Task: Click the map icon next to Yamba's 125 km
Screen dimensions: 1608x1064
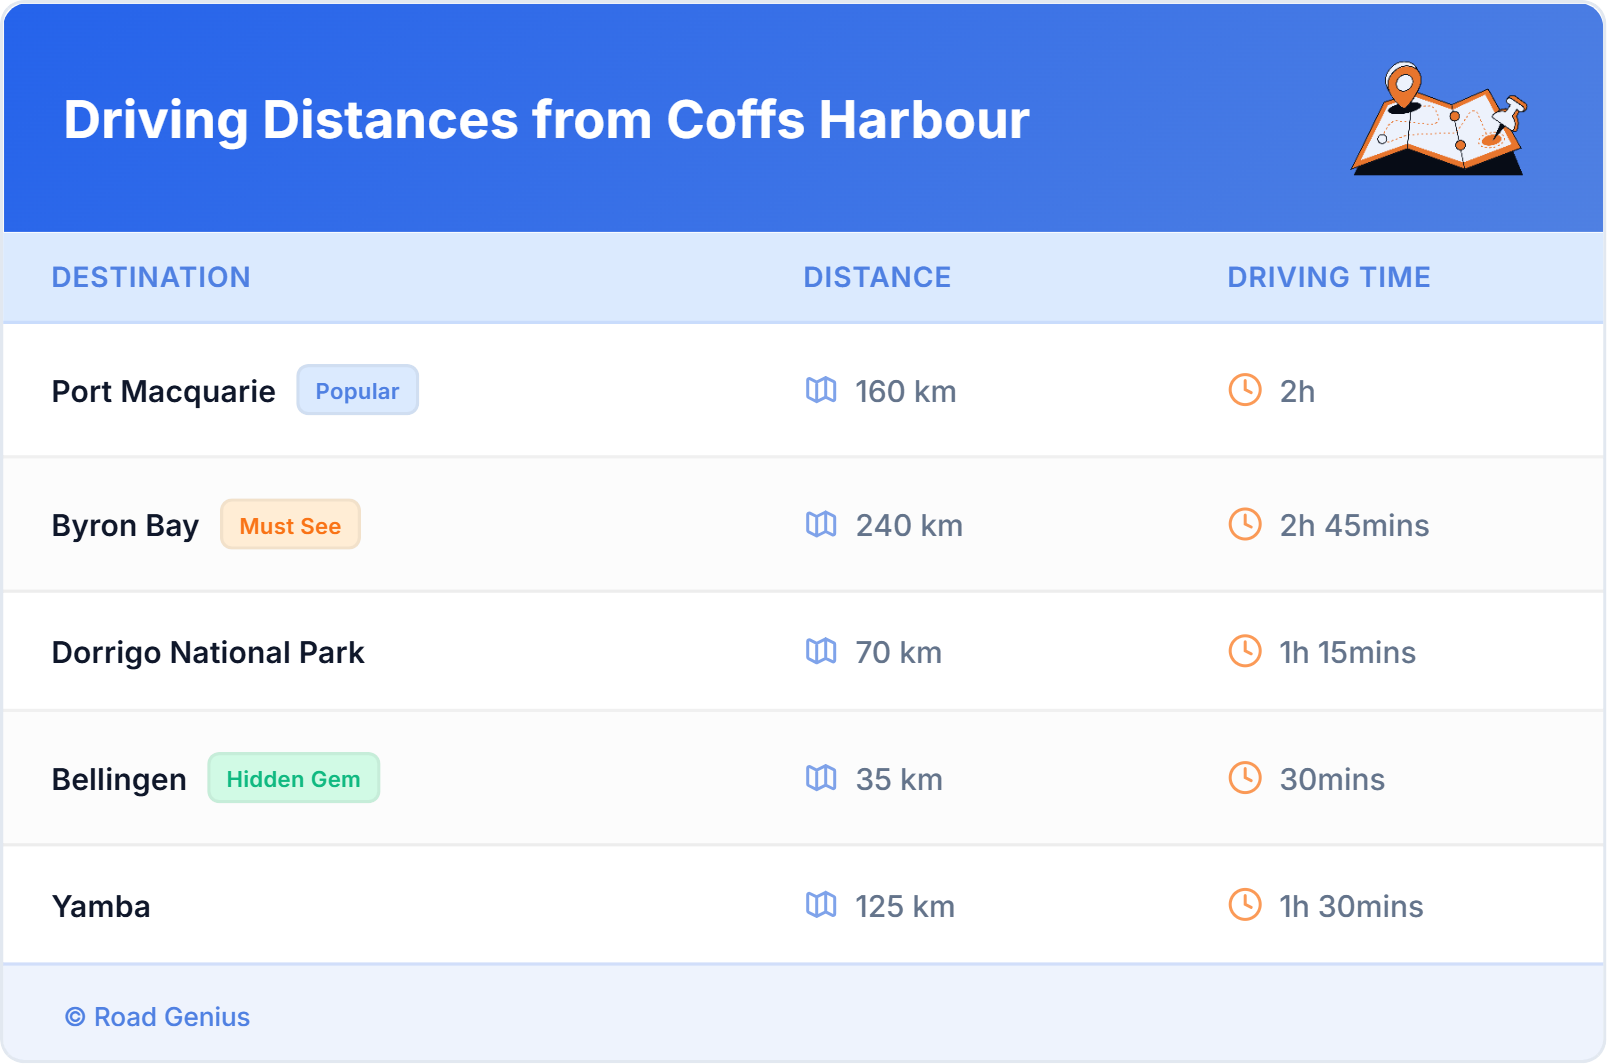Action: tap(822, 906)
